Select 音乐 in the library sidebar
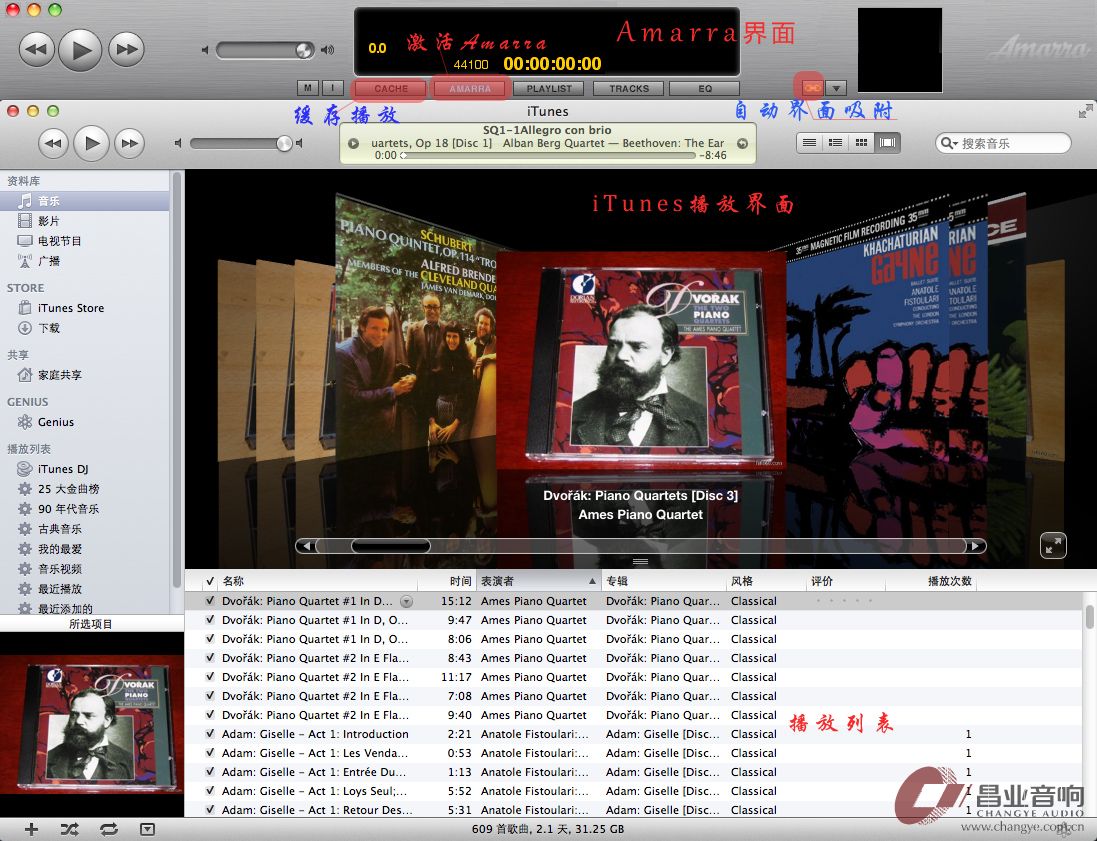1097x841 pixels. pyautogui.click(x=85, y=201)
